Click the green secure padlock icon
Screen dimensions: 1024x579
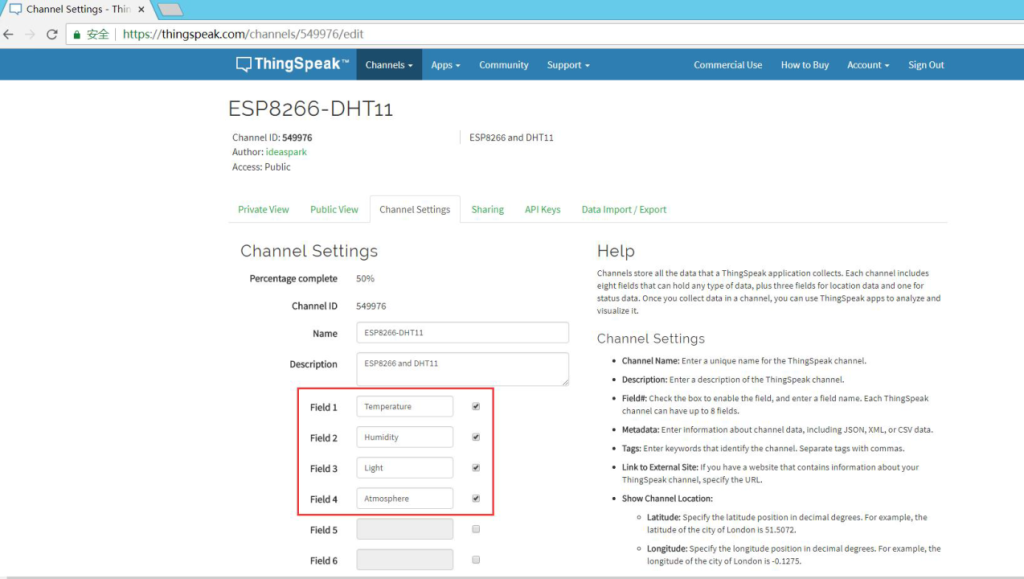point(77,35)
